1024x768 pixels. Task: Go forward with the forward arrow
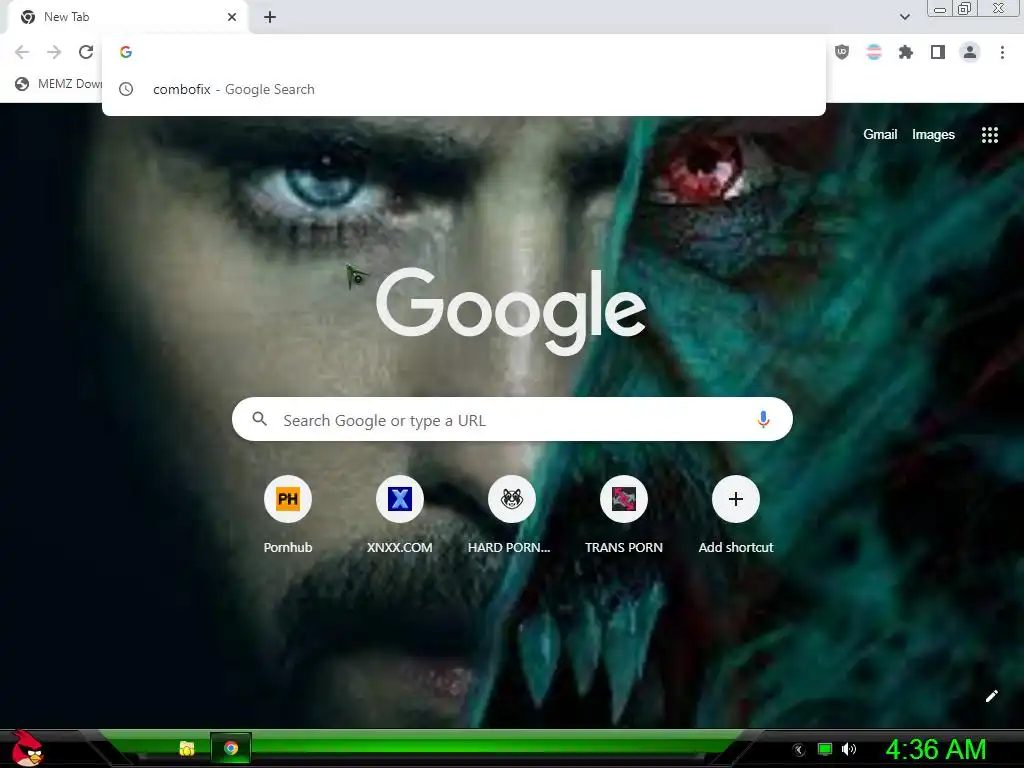(54, 52)
